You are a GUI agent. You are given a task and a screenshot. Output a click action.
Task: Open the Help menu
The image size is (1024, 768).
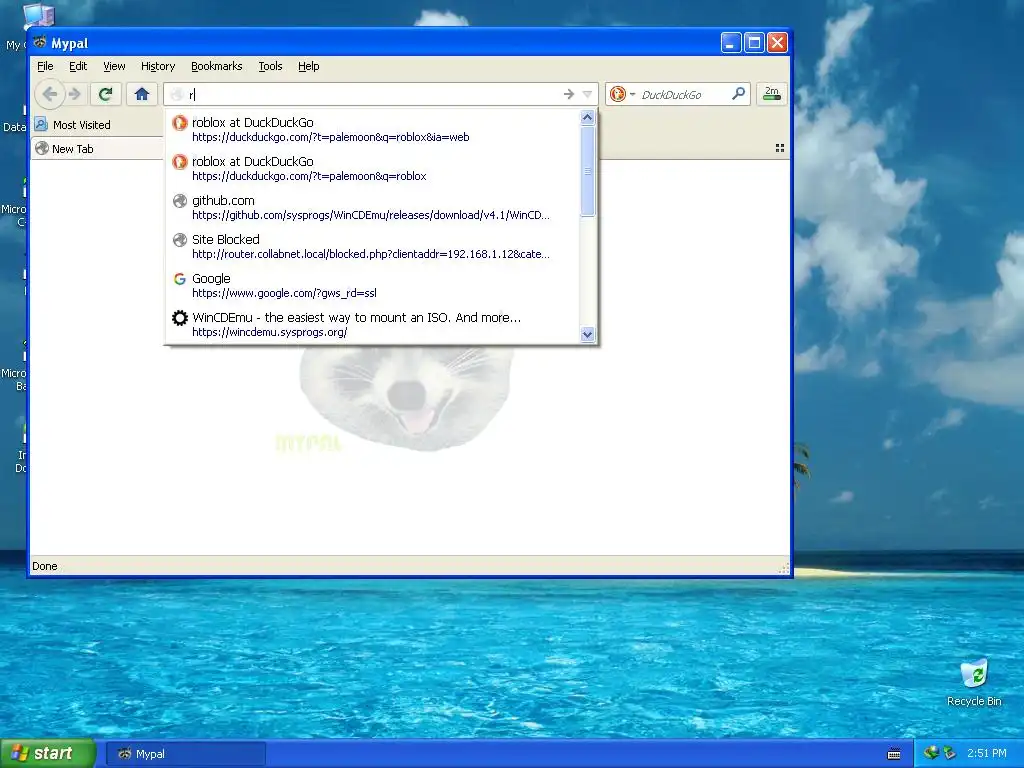[x=308, y=66]
